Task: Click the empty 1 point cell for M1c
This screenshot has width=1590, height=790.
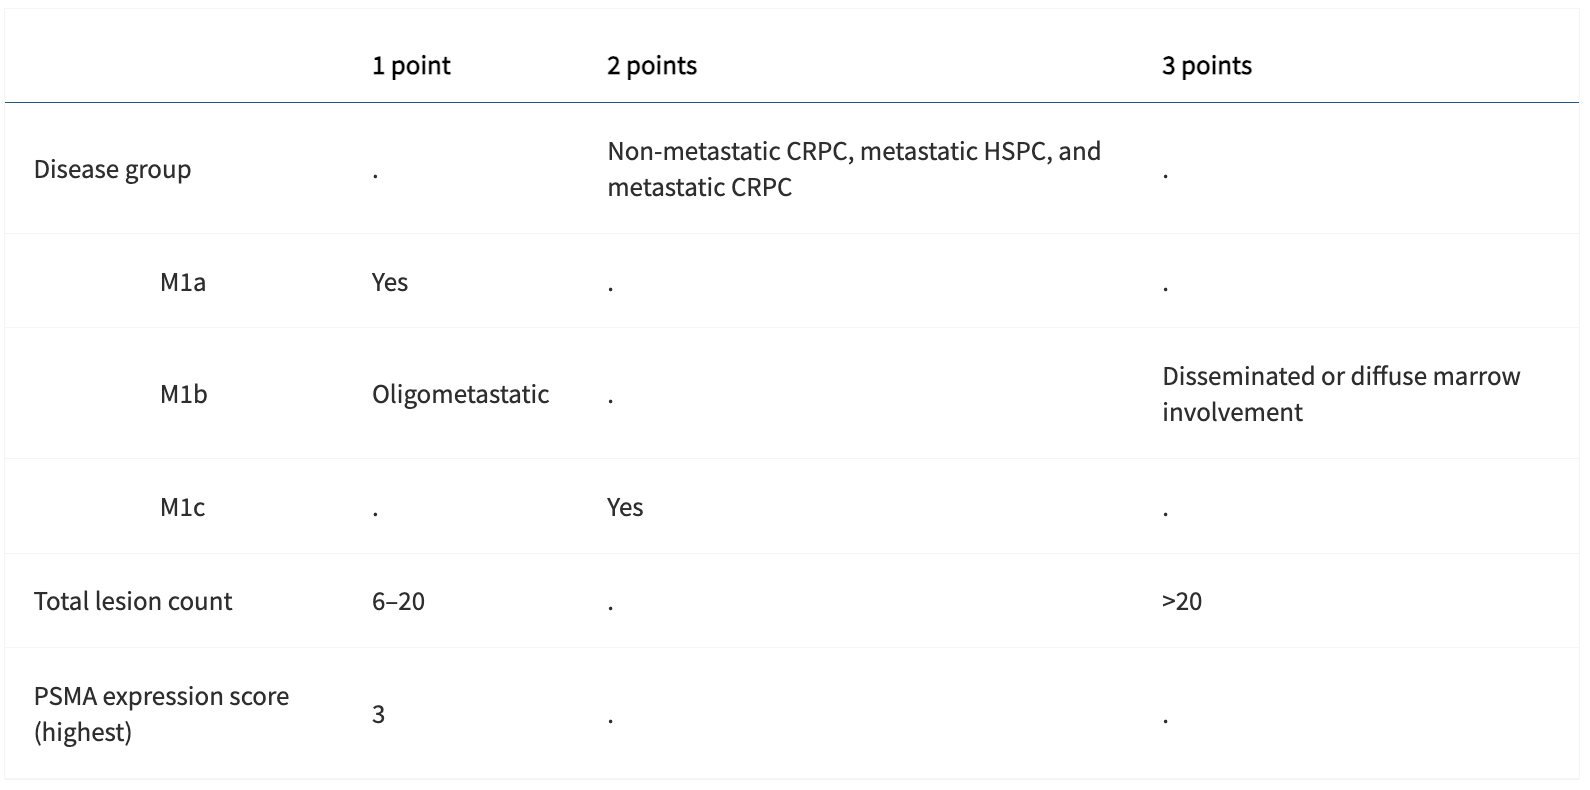Action: [375, 509]
